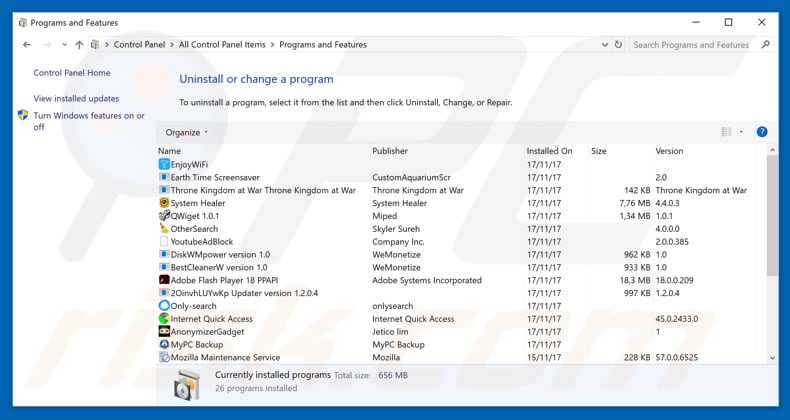Click the MyPC Backup icon

click(164, 344)
